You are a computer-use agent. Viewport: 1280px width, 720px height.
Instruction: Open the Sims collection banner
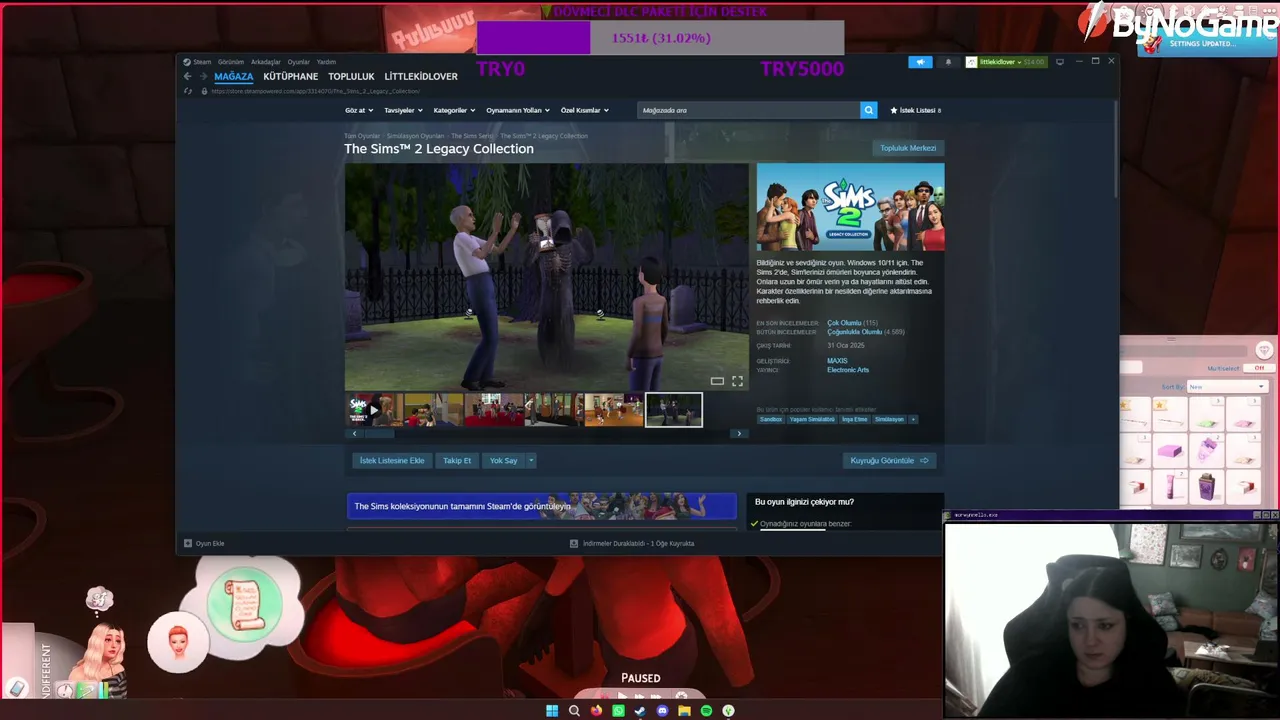(x=542, y=506)
